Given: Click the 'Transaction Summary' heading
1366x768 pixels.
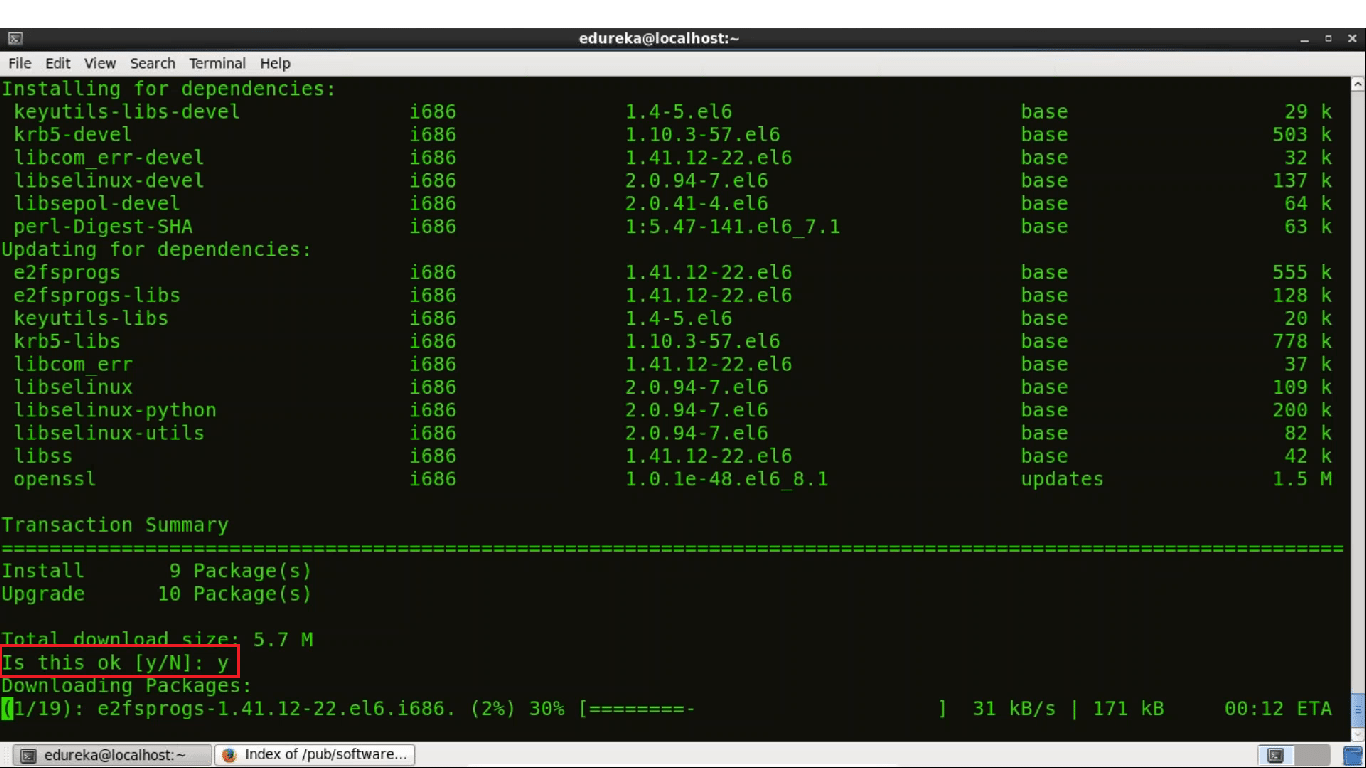Looking at the screenshot, I should click(115, 526).
